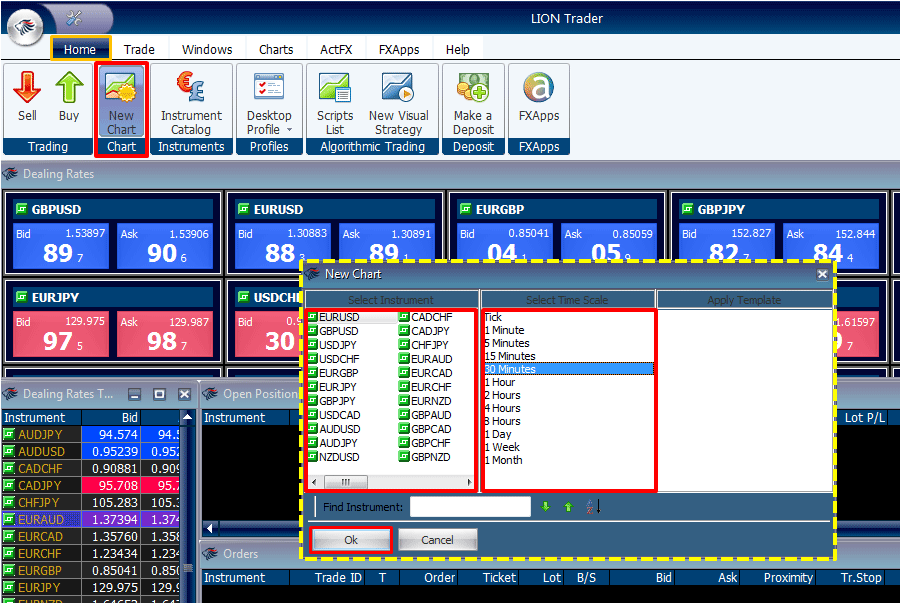Select GBPUSD in the instrument list
This screenshot has height=604, width=900.
pyautogui.click(x=339, y=331)
